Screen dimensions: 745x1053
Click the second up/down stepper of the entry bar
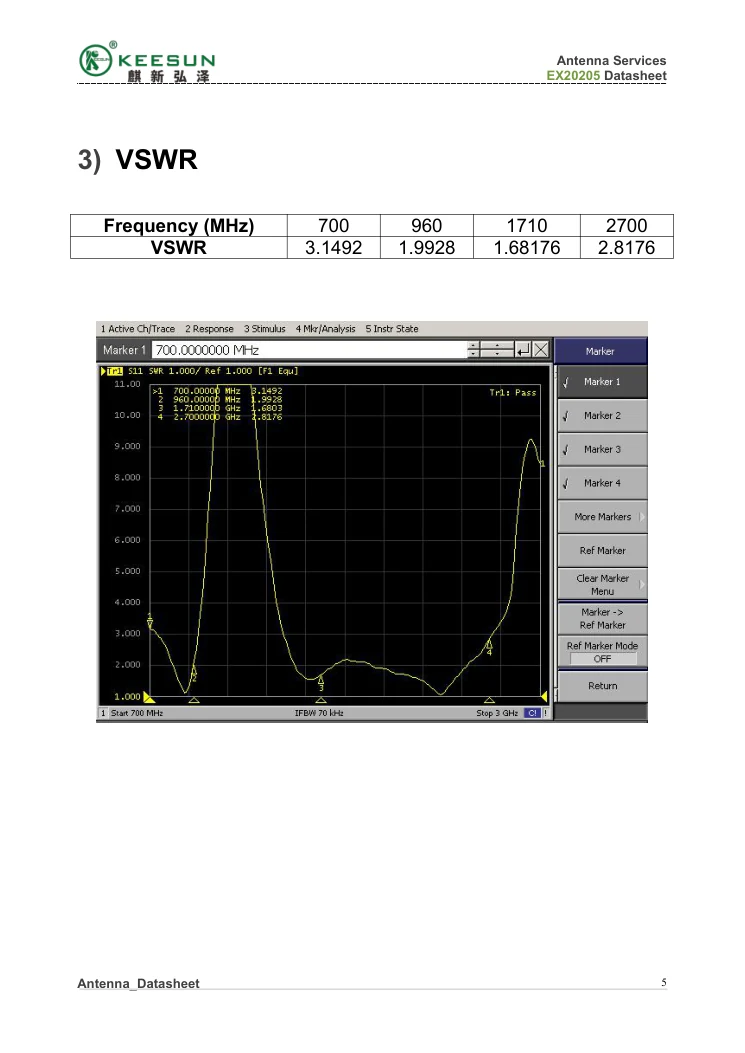click(x=497, y=350)
